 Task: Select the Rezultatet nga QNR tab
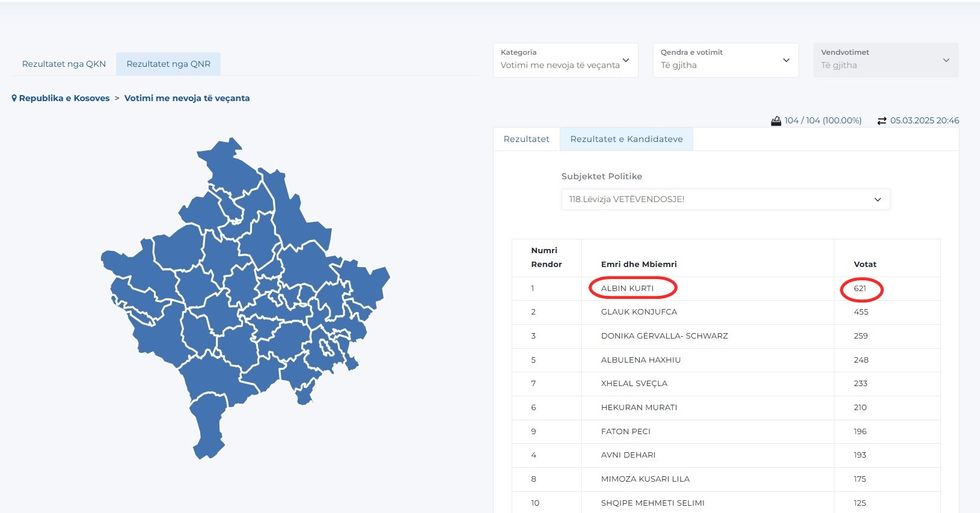(x=168, y=64)
